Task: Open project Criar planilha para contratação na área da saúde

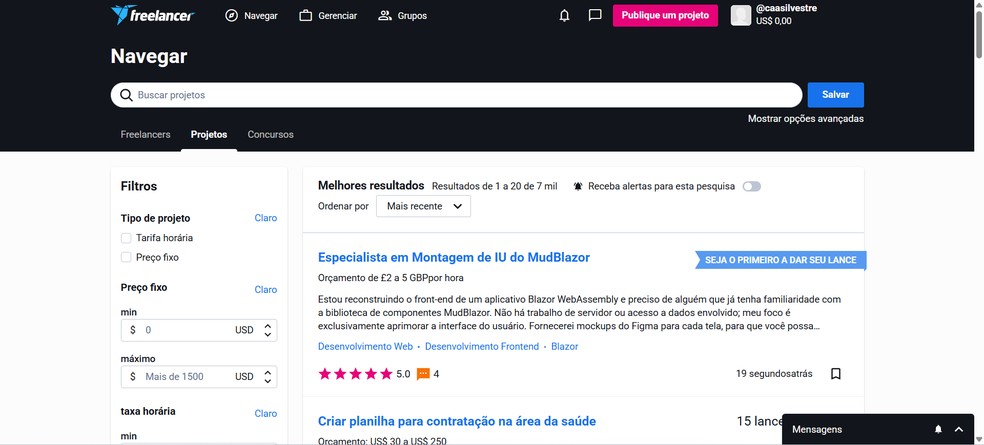Action: [457, 421]
